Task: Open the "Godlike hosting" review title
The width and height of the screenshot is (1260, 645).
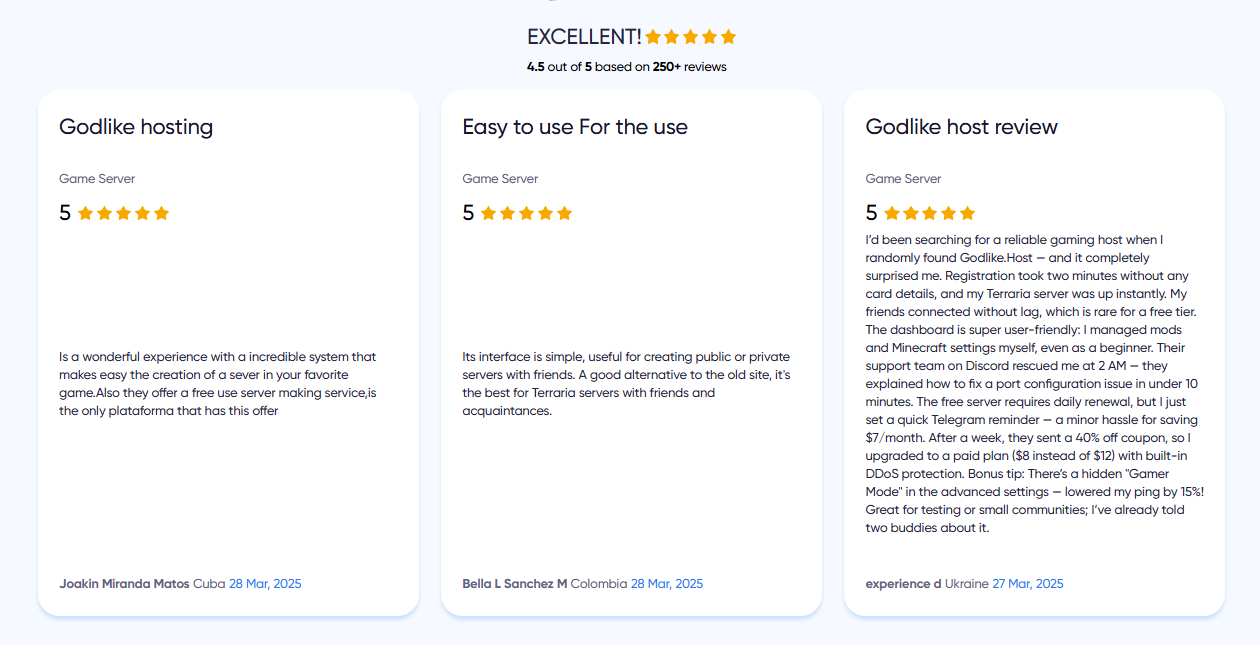Action: point(136,127)
